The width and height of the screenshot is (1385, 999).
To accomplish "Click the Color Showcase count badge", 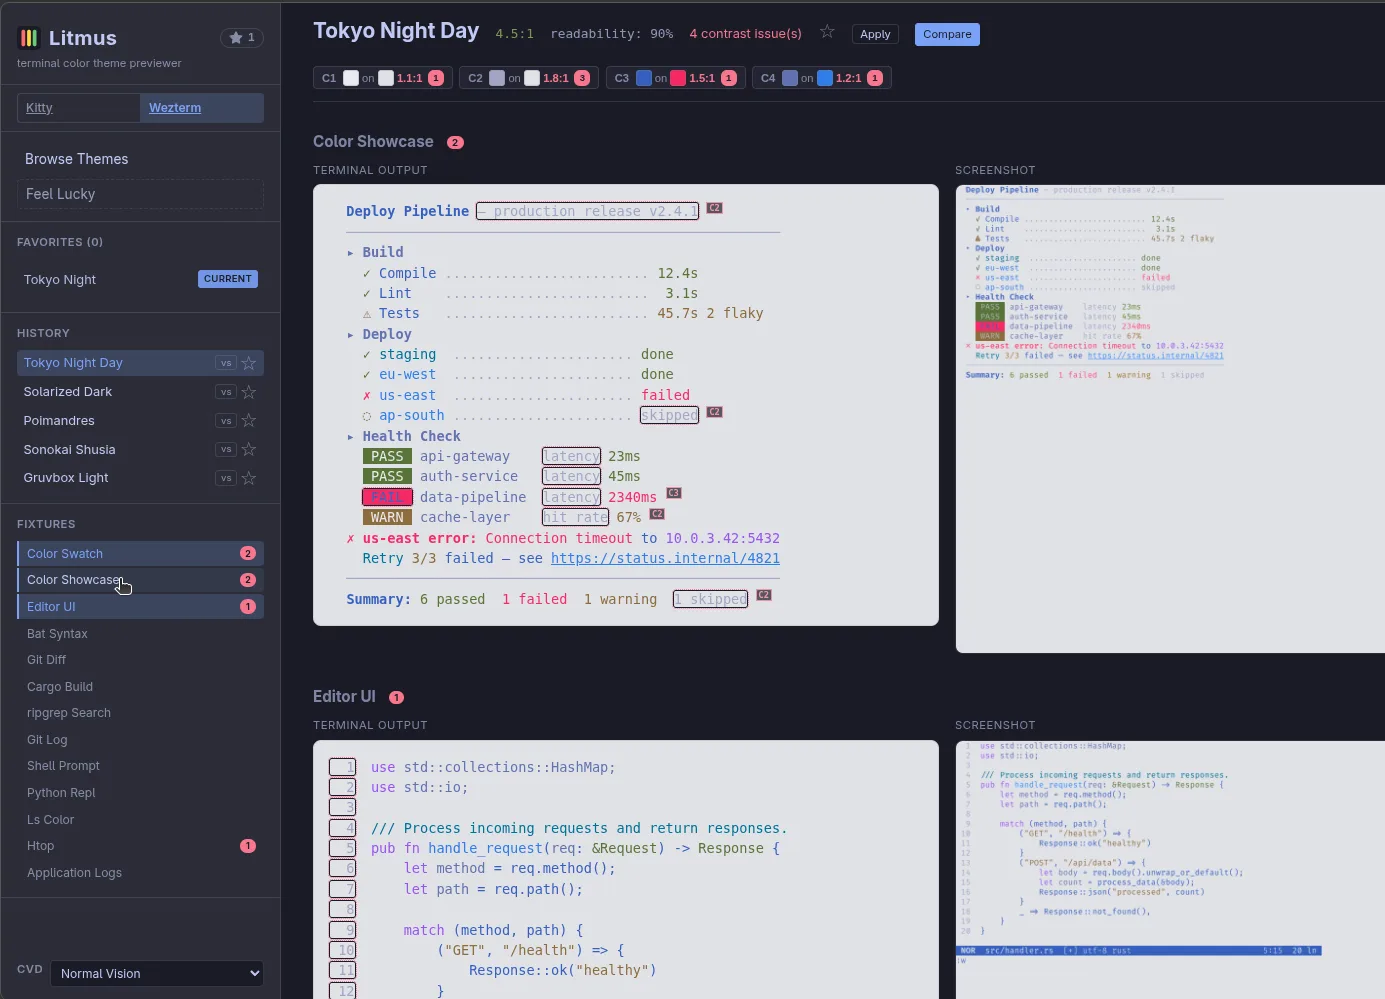I will coord(455,142).
